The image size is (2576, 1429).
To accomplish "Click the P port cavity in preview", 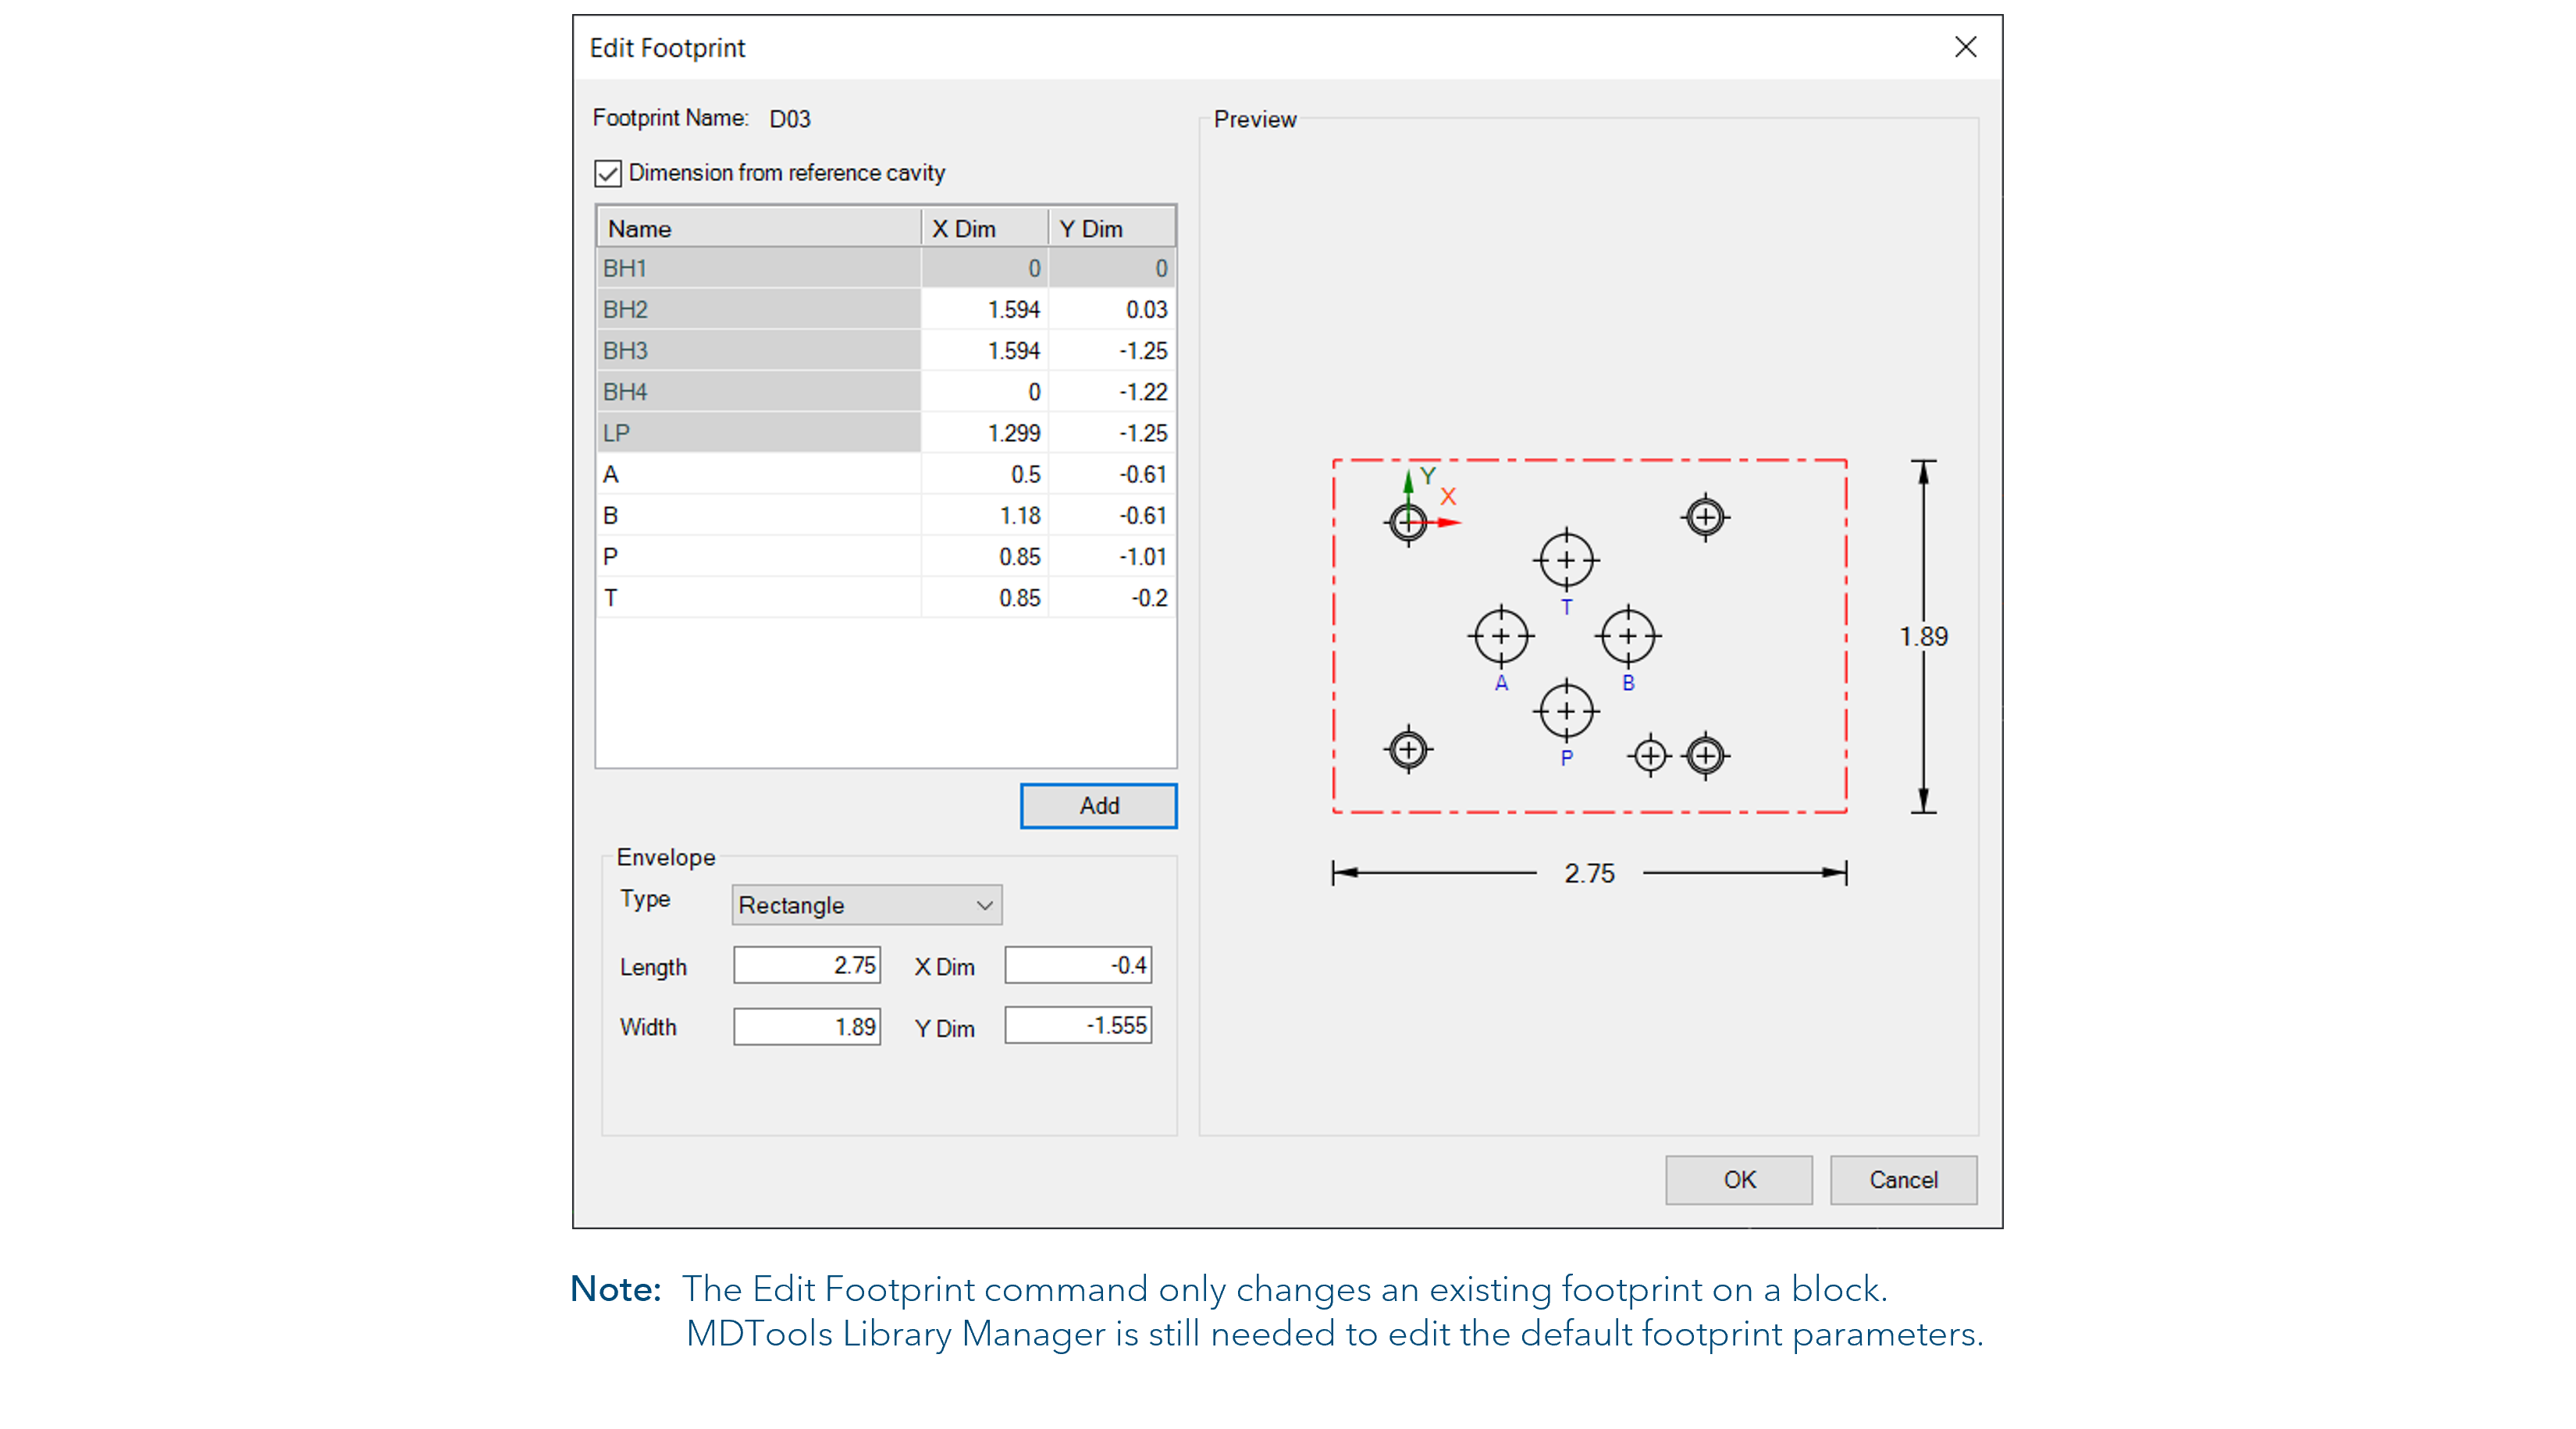I will [x=1566, y=711].
